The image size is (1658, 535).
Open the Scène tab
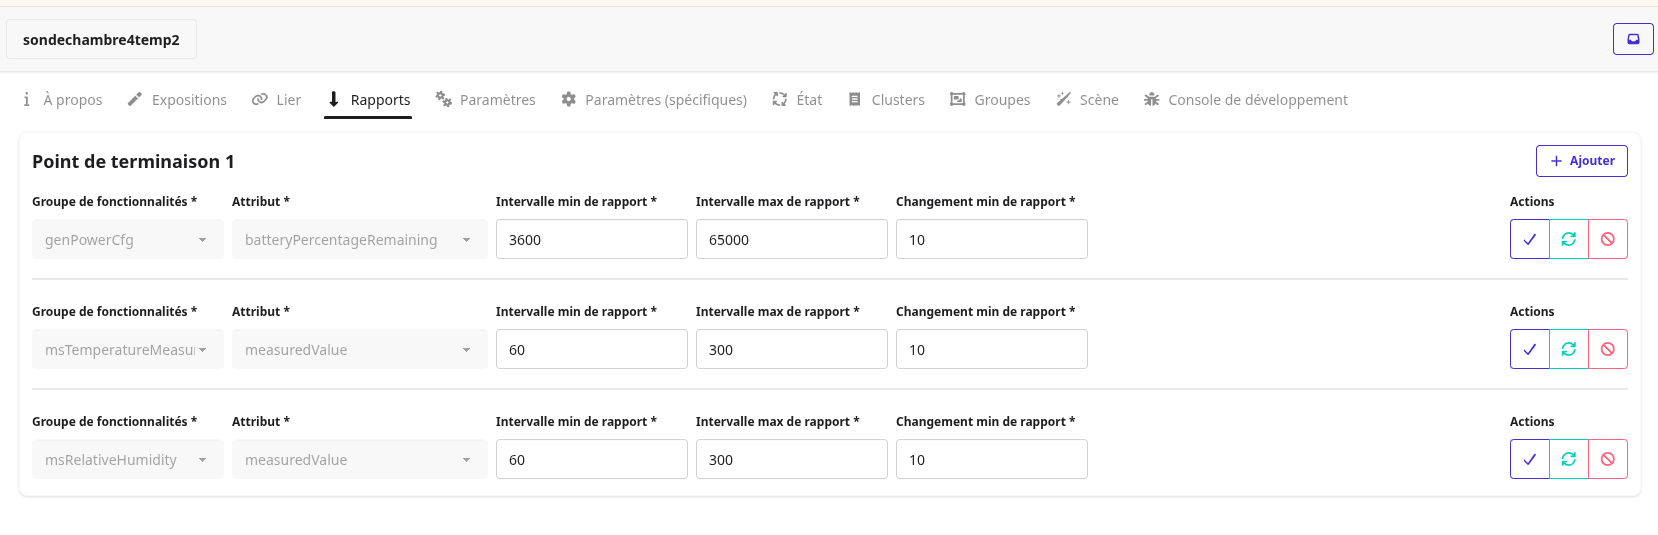1087,100
